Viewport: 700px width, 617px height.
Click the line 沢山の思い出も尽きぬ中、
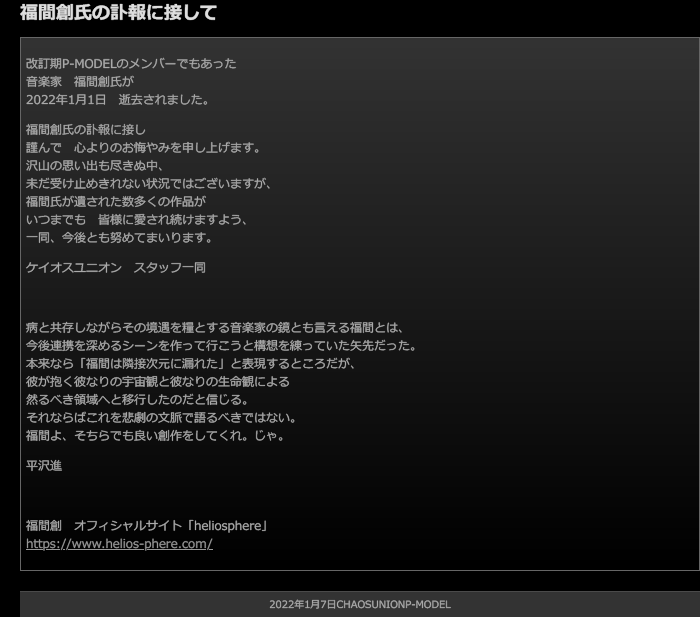95,166
